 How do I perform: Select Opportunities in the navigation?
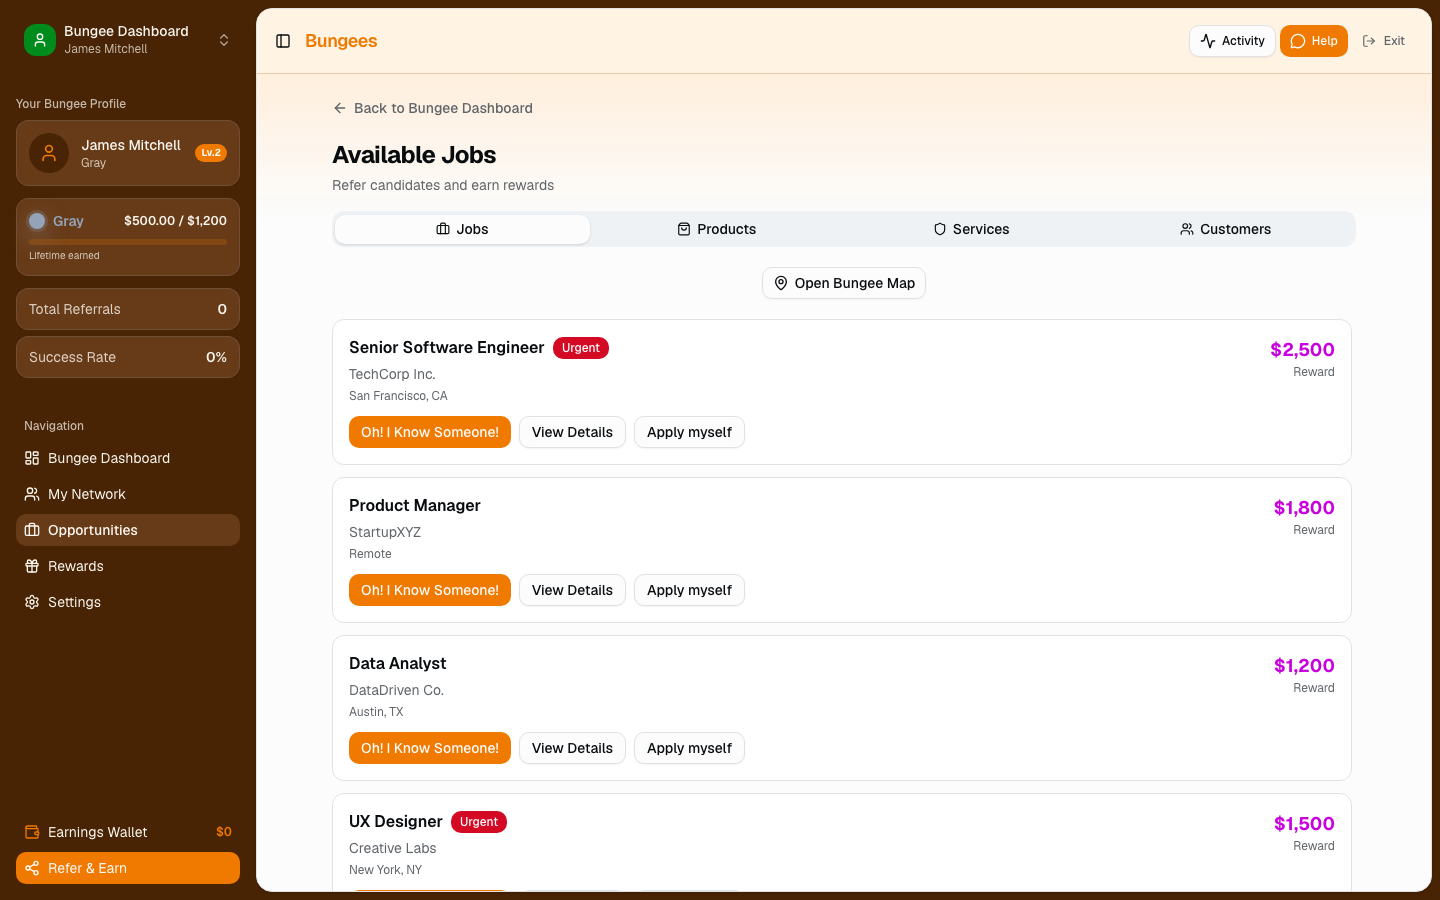point(128,530)
